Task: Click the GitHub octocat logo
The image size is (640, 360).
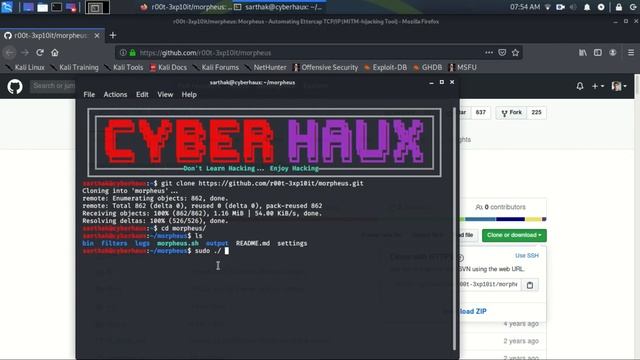Action: pyautogui.click(x=15, y=87)
